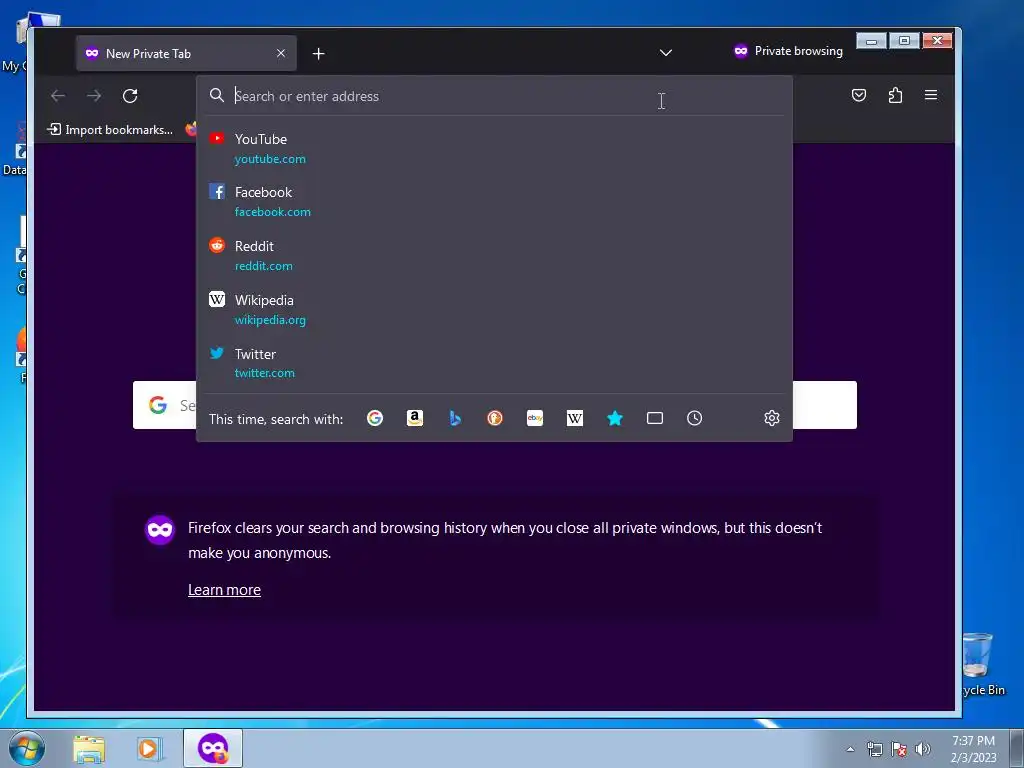Click the Action Center flag icon
This screenshot has width=1024, height=768.
899,749
